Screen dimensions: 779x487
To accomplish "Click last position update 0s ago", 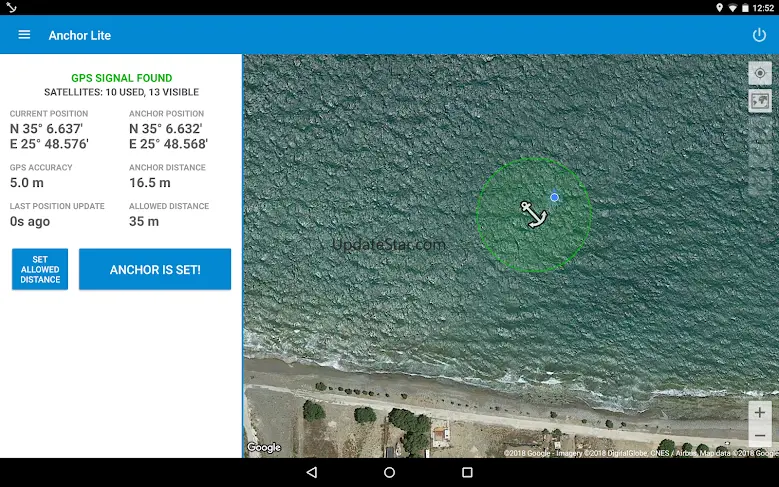I will (x=30, y=222).
